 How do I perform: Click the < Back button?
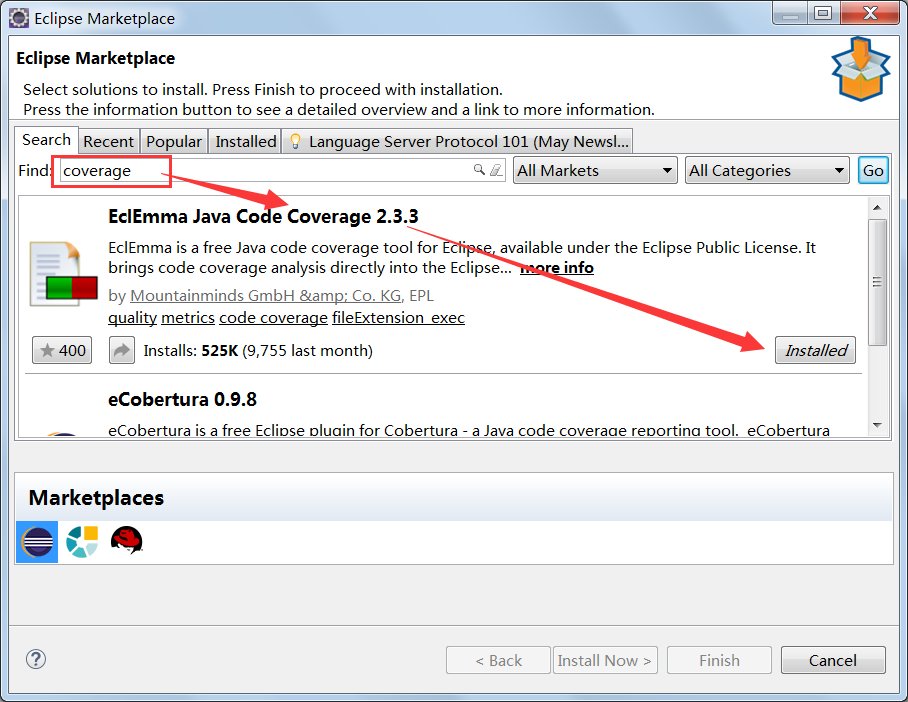(x=498, y=660)
